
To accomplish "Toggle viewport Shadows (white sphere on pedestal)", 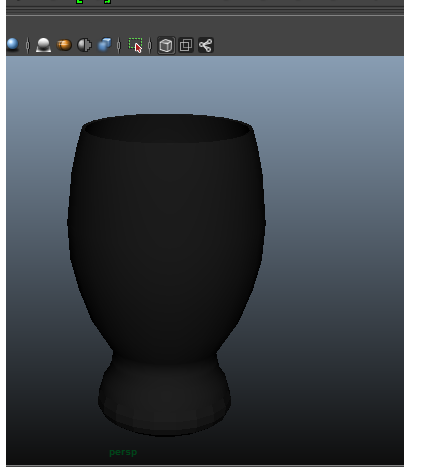I will point(43,45).
